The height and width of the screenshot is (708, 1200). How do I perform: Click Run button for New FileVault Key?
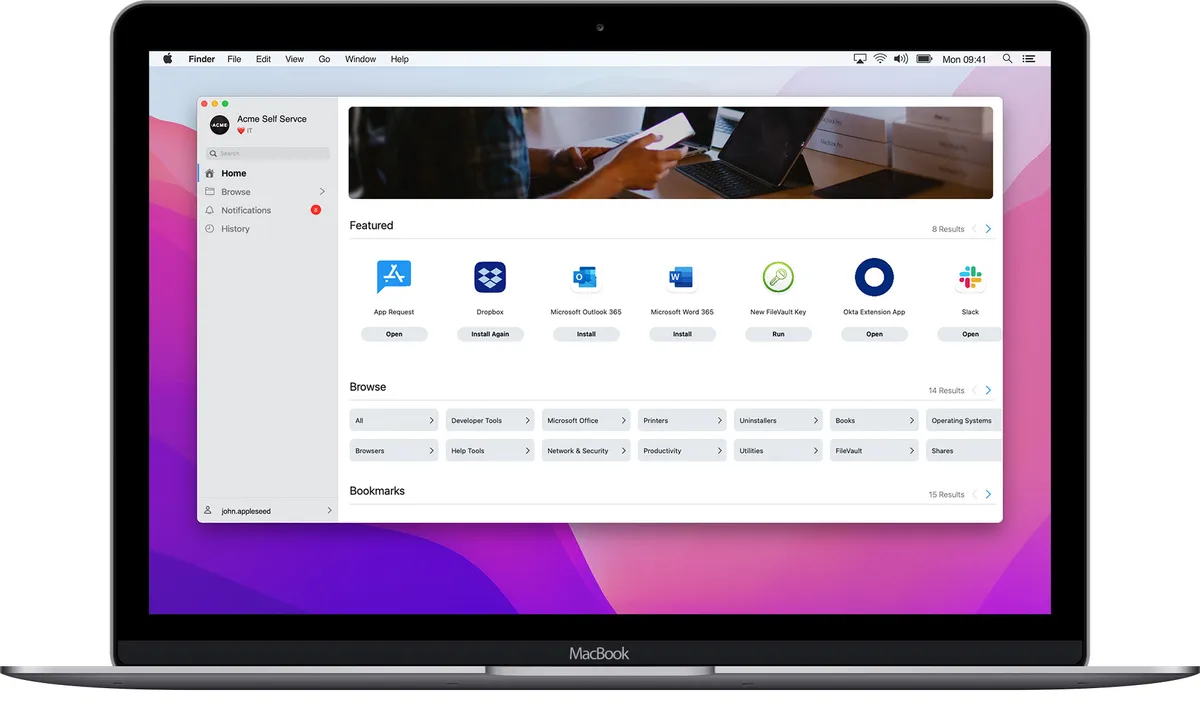click(x=778, y=334)
